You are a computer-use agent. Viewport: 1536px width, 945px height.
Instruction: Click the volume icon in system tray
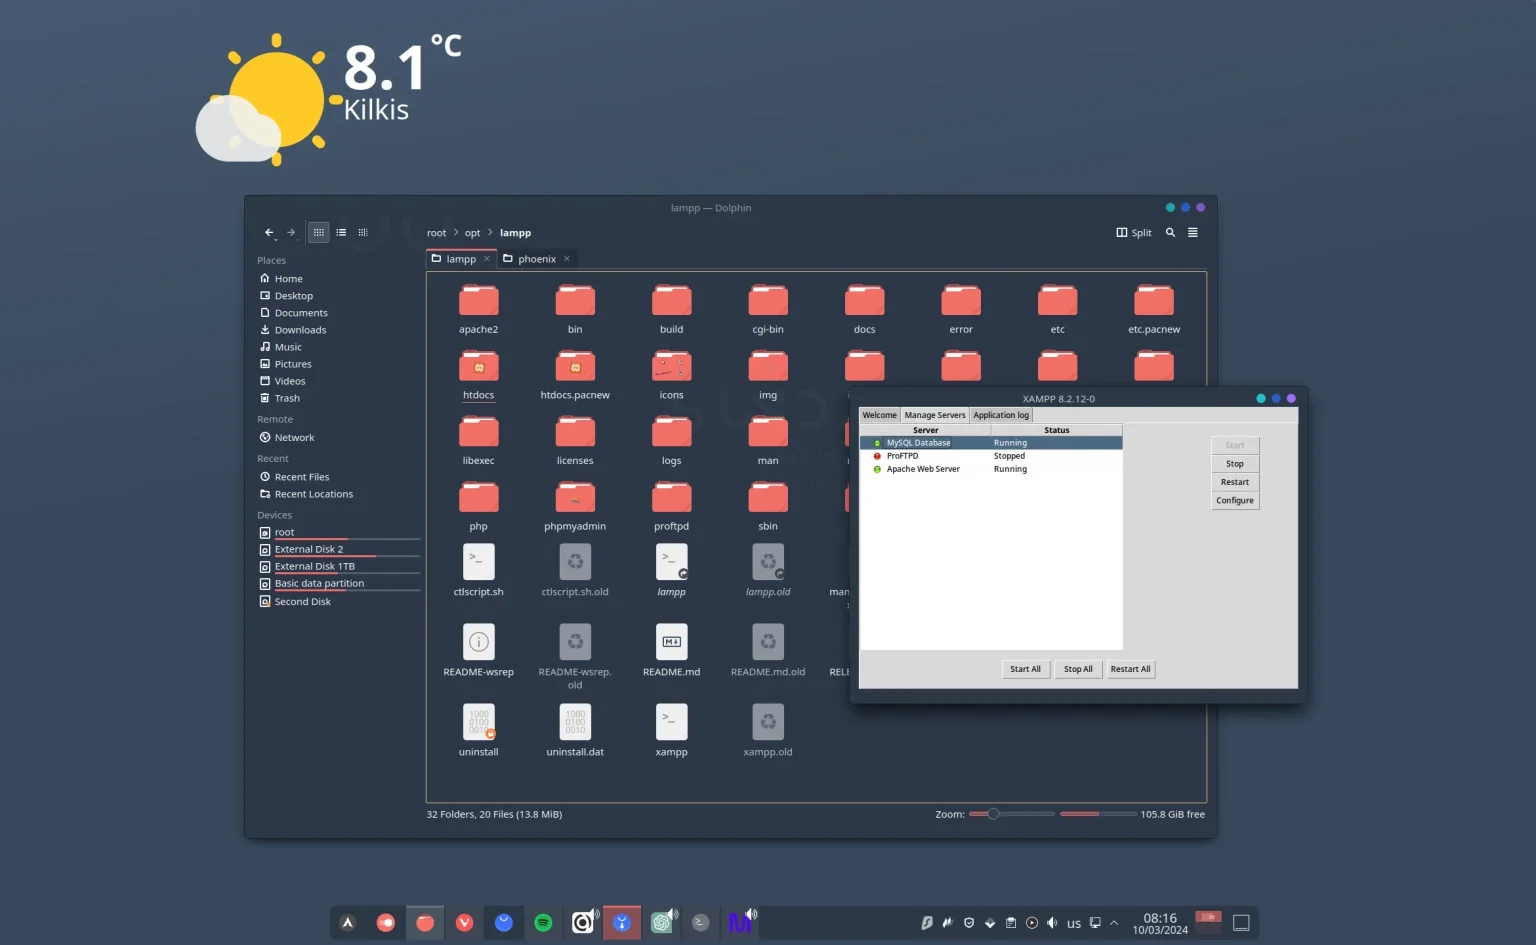pyautogui.click(x=1052, y=923)
